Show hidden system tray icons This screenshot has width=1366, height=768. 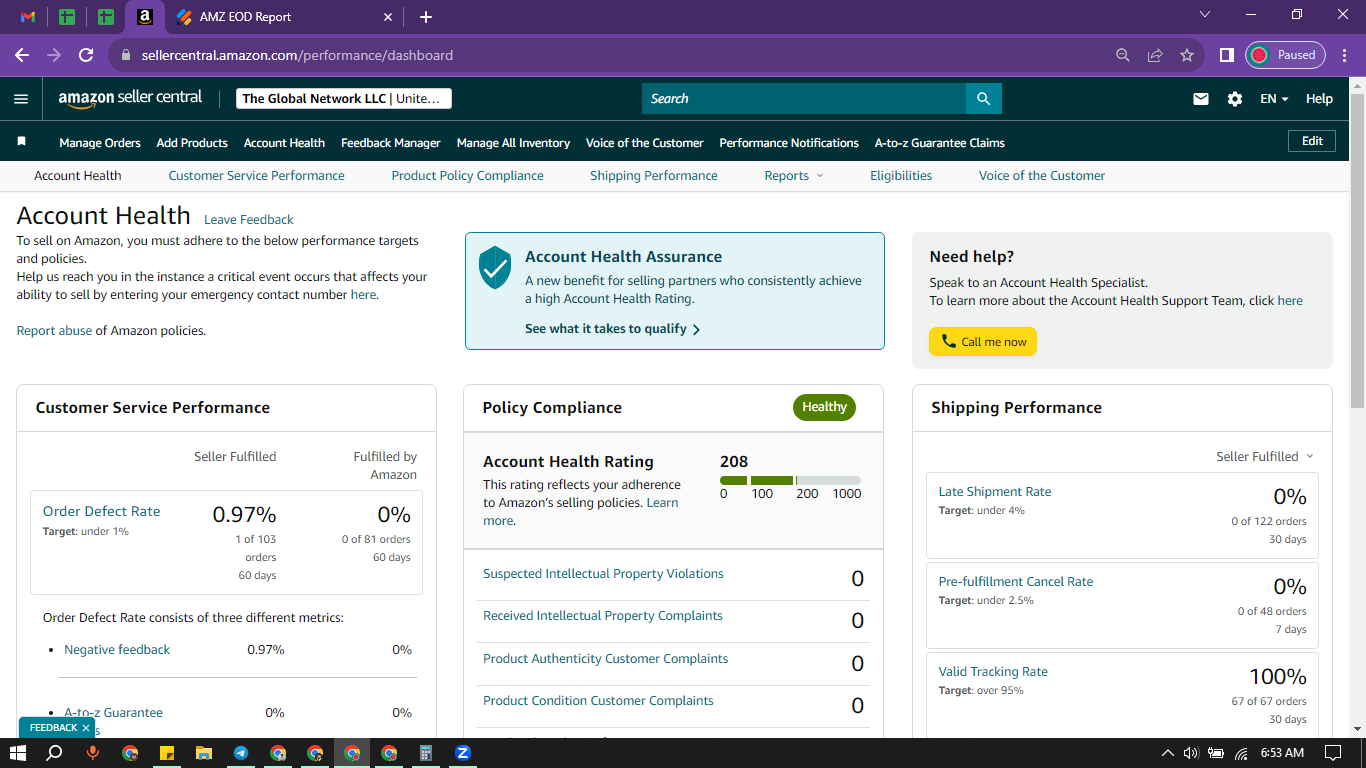(1167, 753)
